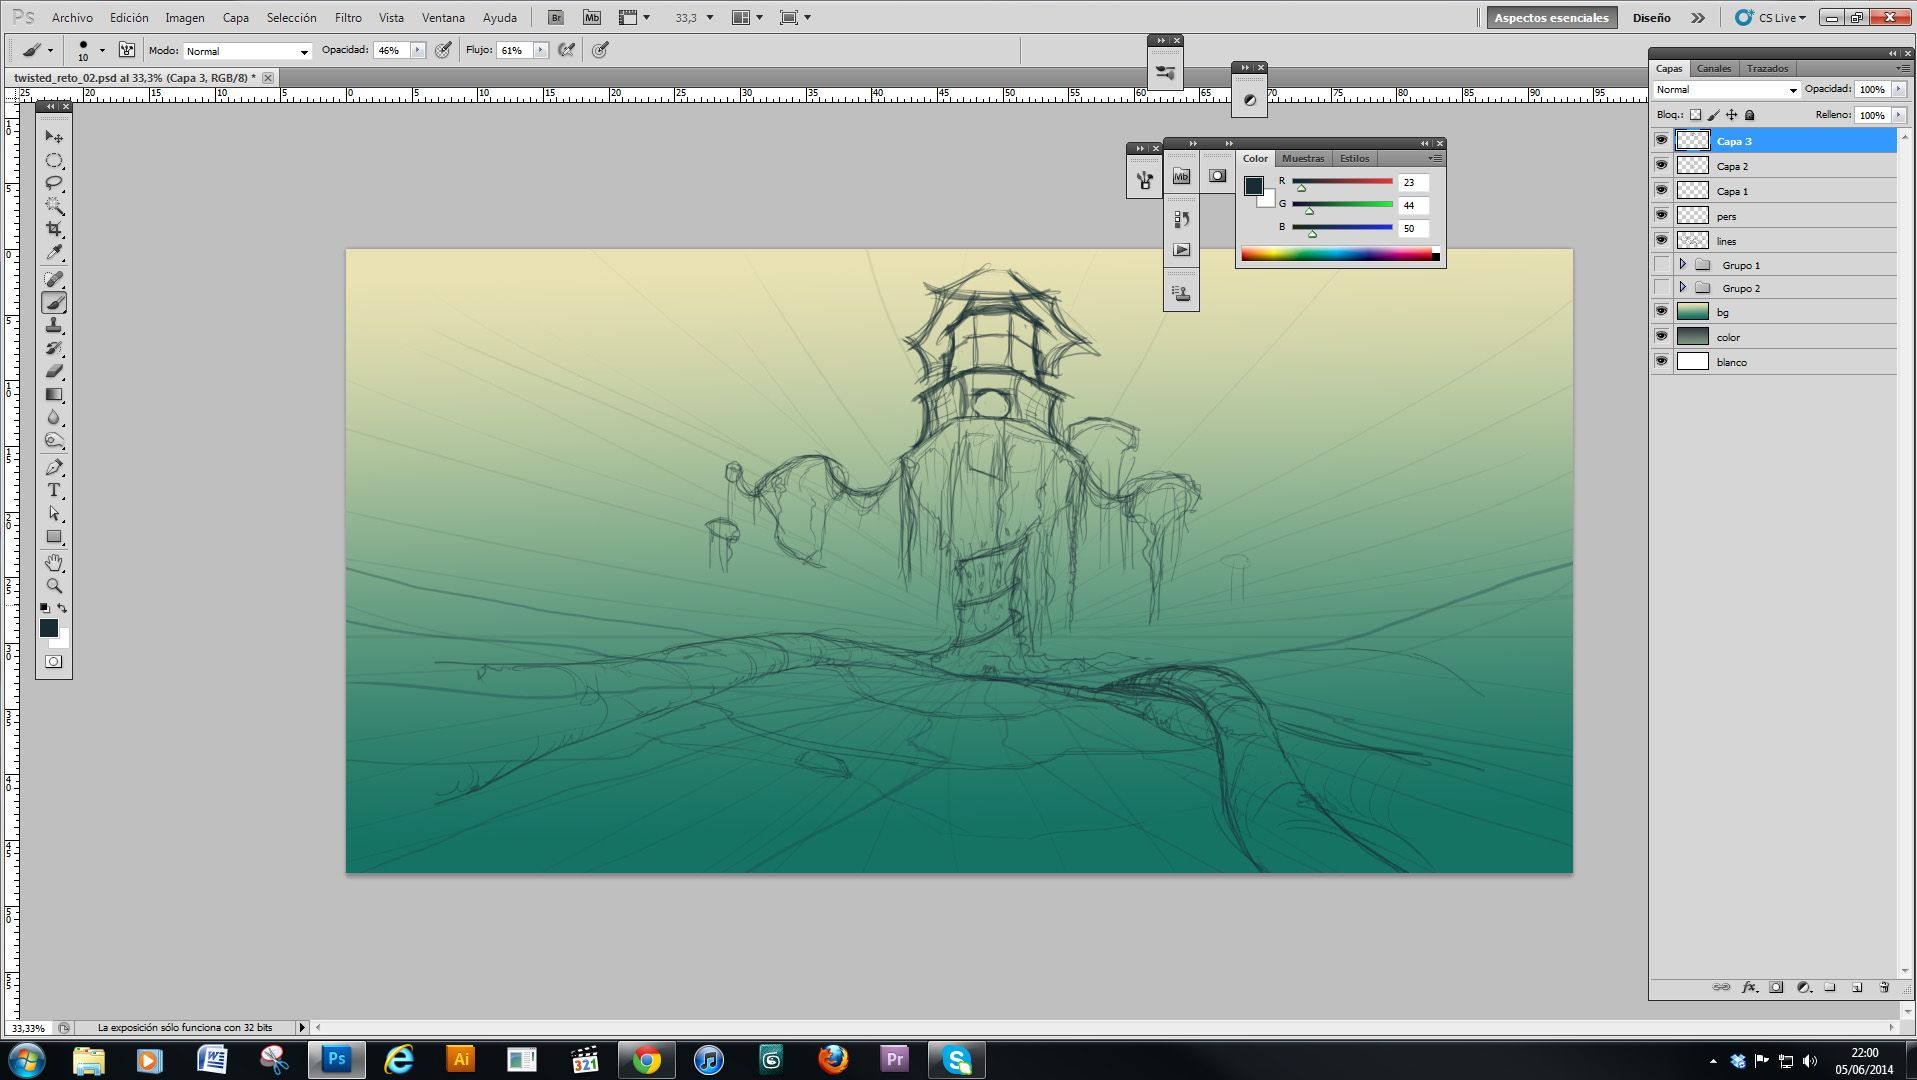Show the Grupo 1 layer group
Viewport: 1917px width, 1080px height.
[1661, 265]
